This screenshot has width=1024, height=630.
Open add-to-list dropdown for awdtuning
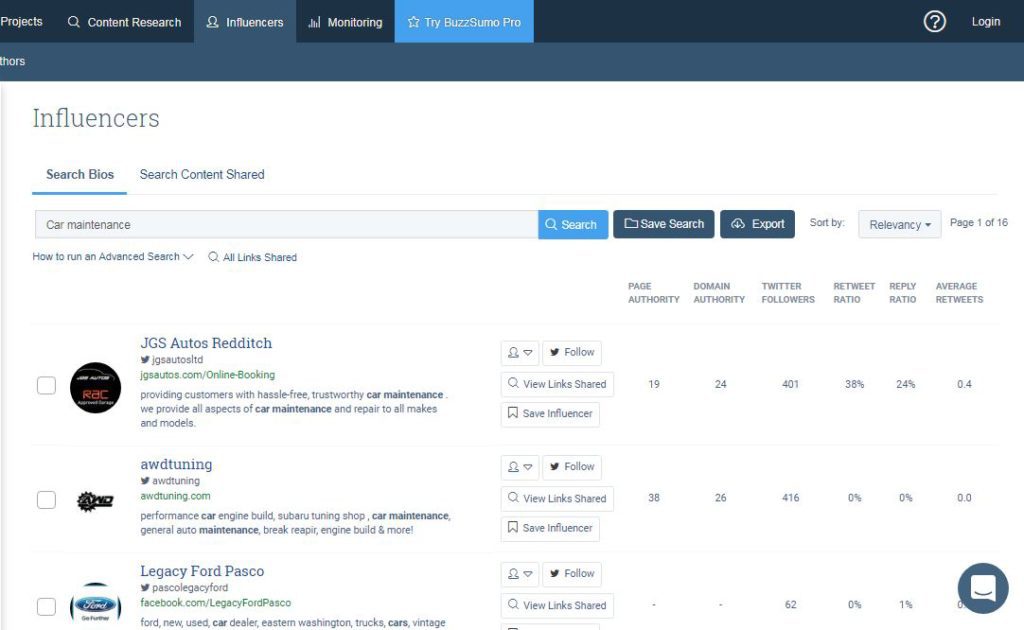tap(520, 467)
